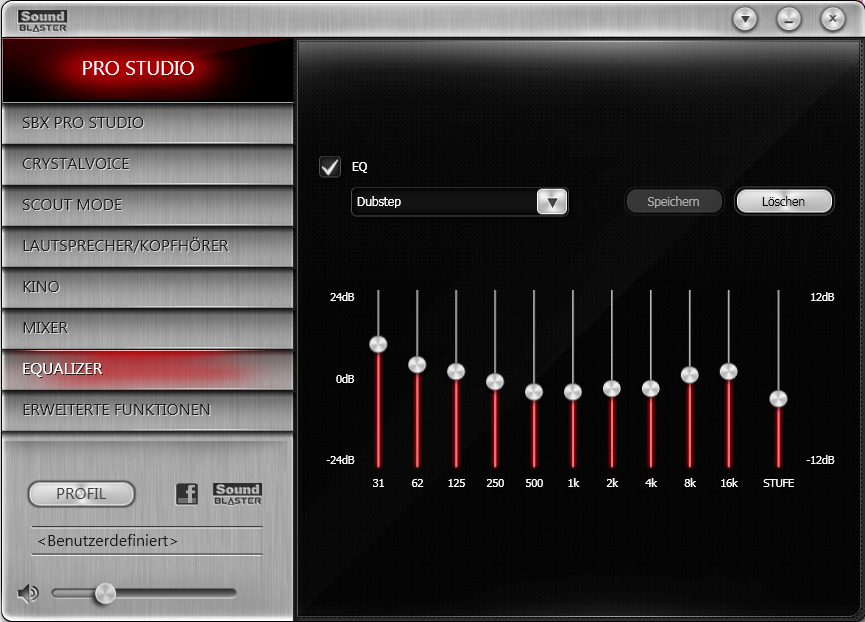Click the 16k band slider knob
Screen dimensions: 865x622
pyautogui.click(x=729, y=372)
